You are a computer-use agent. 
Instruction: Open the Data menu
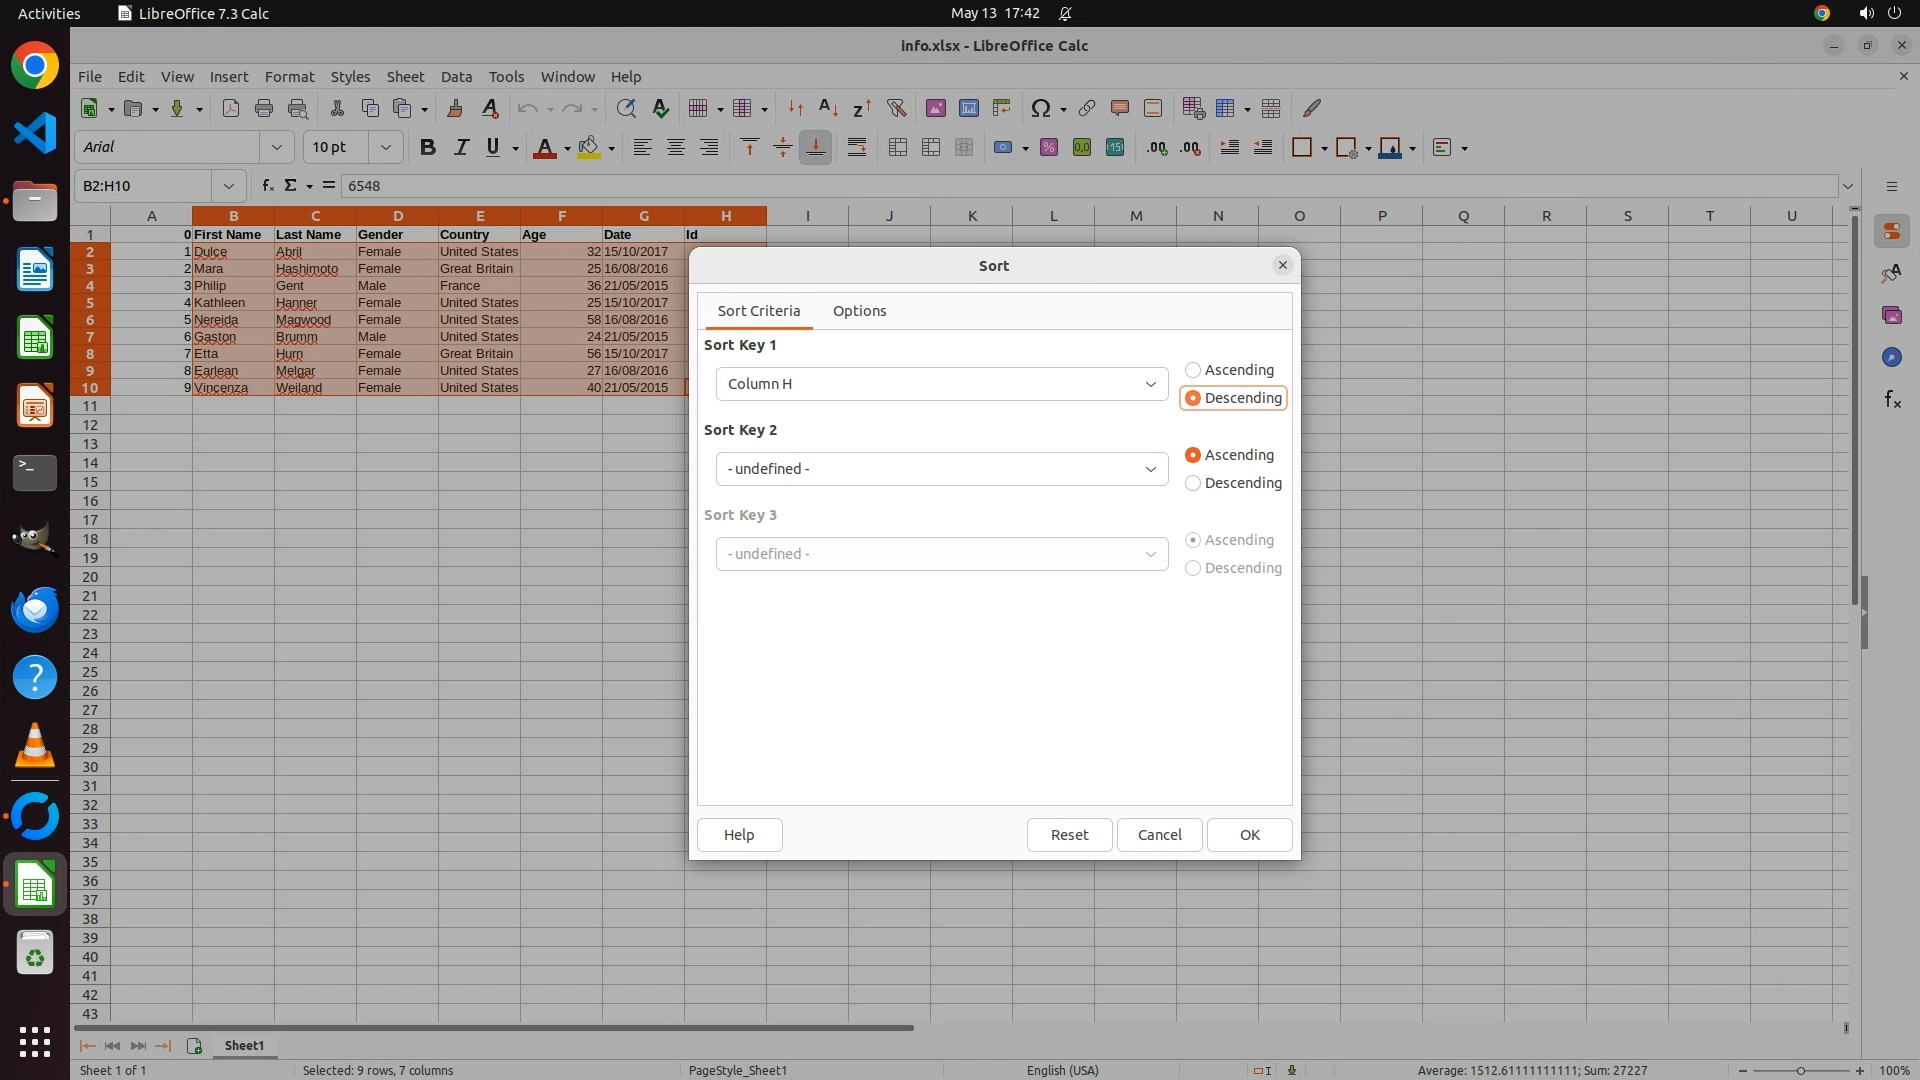point(456,76)
